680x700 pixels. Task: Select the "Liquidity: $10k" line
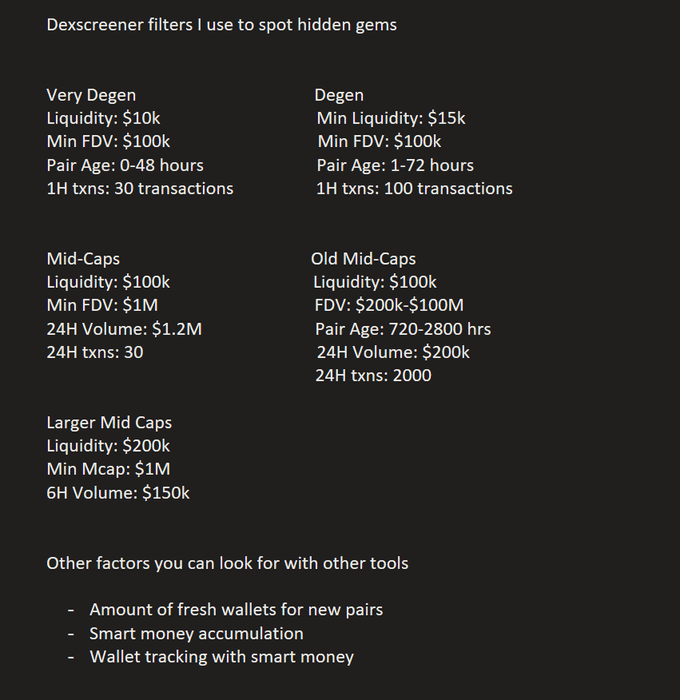pyautogui.click(x=103, y=118)
